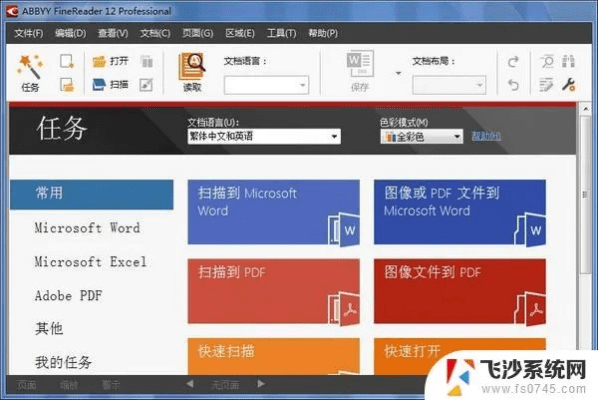Open the 查看(V) menu
The width and height of the screenshot is (598, 400).
click(x=113, y=33)
